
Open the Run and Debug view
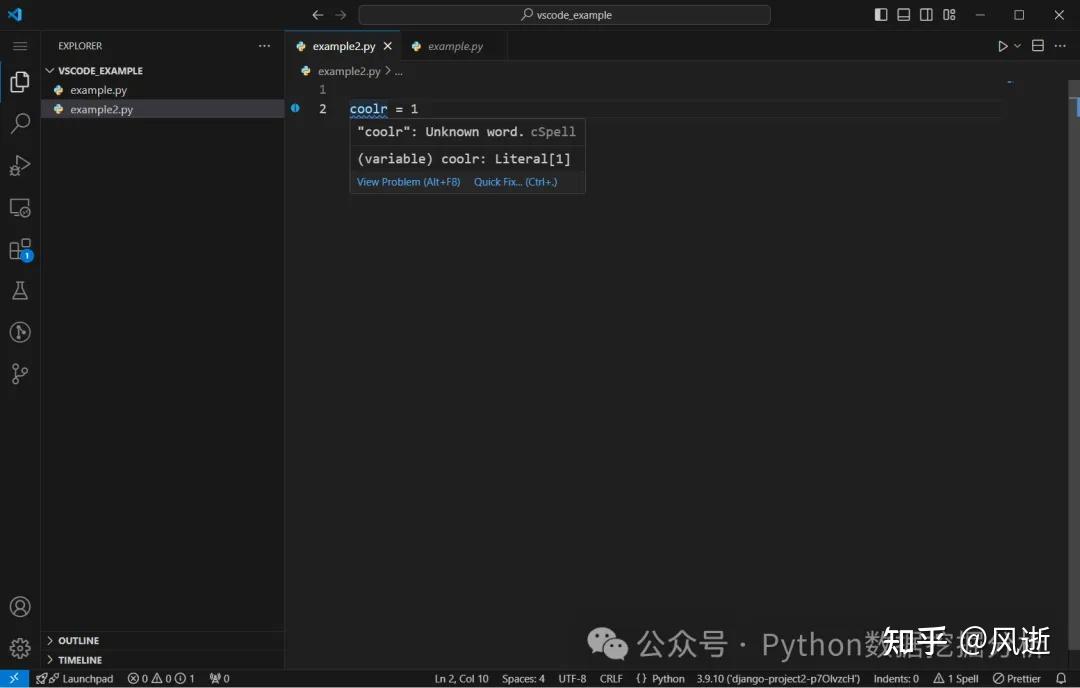tap(20, 166)
